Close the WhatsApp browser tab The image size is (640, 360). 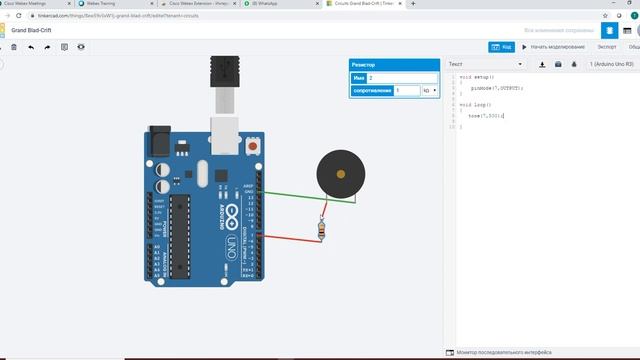click(x=318, y=4)
